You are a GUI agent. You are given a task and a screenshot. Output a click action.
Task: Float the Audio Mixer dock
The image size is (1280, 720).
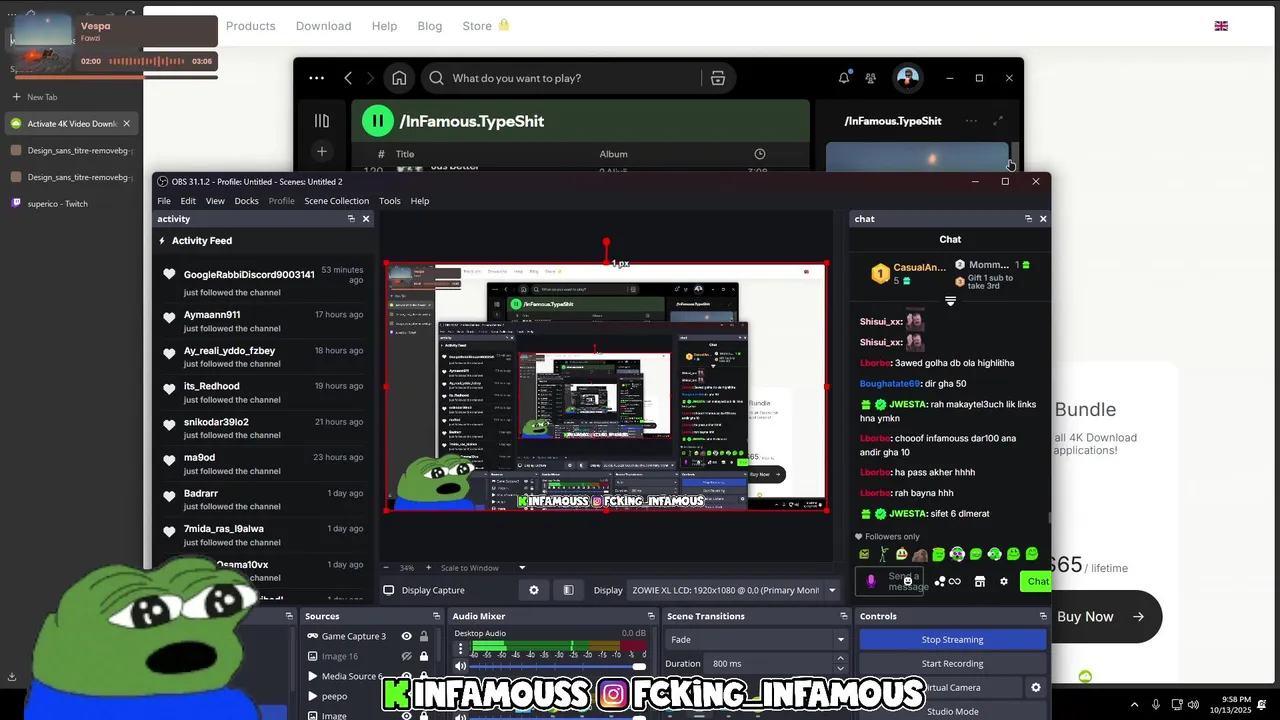(650, 616)
